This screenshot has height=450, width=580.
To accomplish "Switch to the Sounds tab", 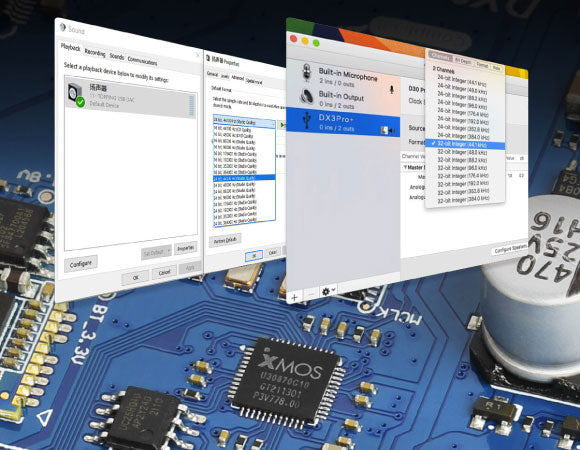I will coord(117,57).
